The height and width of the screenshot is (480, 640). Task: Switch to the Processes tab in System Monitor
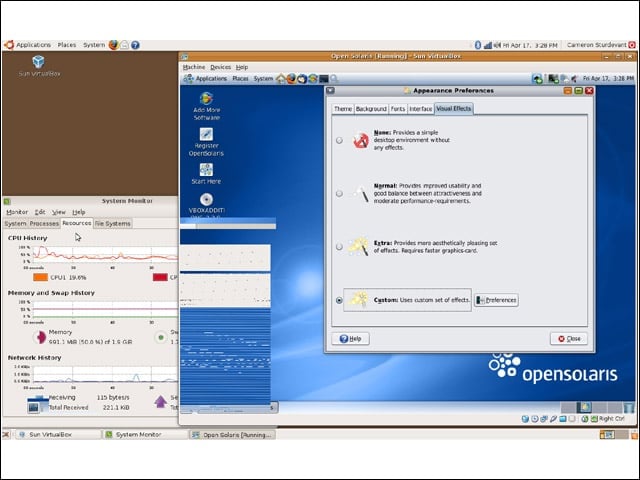click(x=44, y=224)
